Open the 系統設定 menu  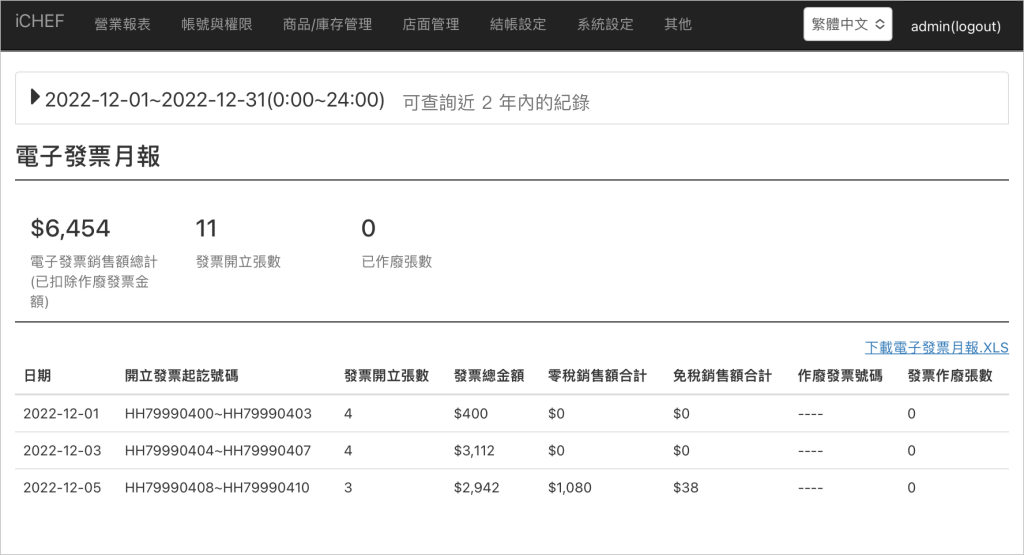click(605, 24)
